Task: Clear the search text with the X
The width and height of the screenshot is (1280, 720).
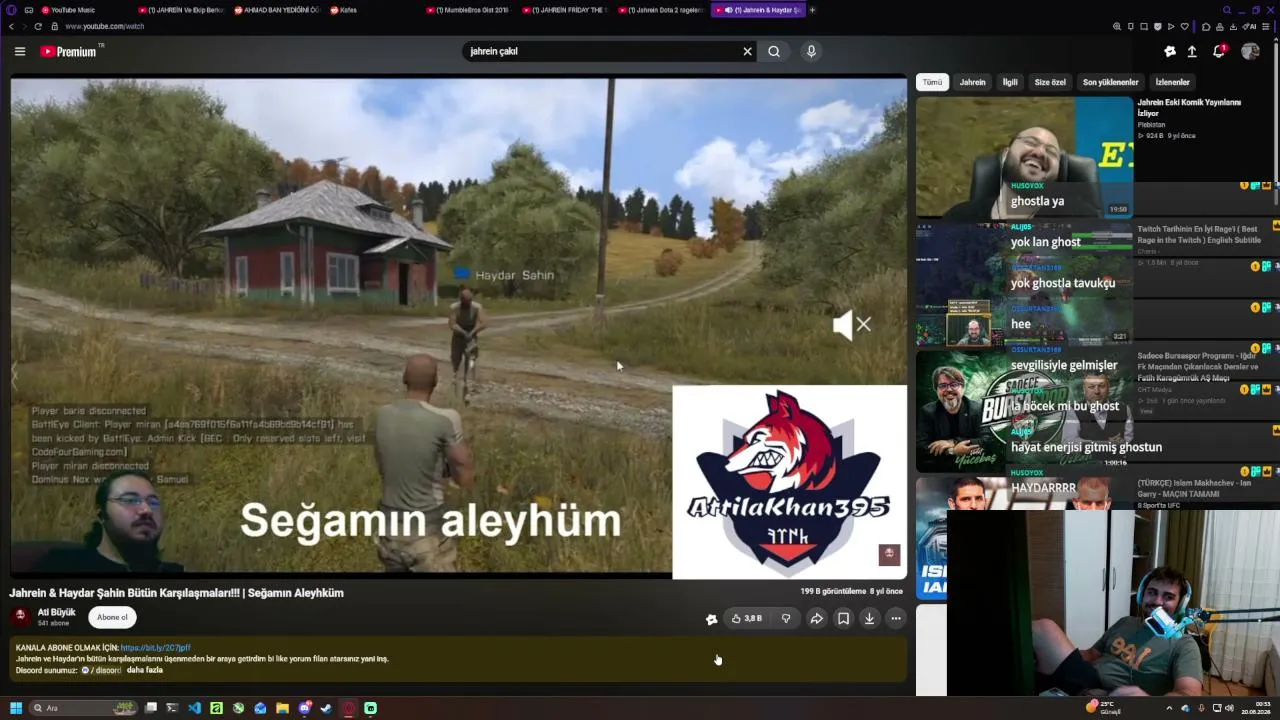Action: pyautogui.click(x=747, y=51)
